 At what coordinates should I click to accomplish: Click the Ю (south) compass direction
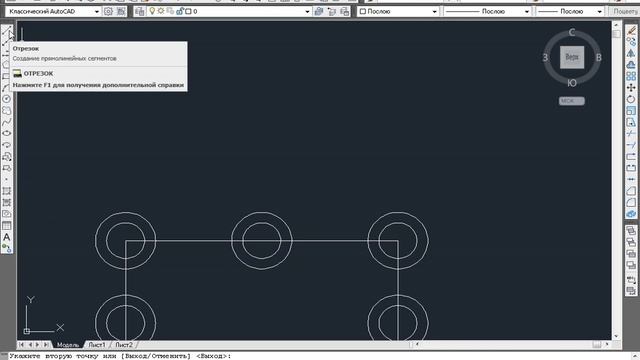tap(572, 83)
